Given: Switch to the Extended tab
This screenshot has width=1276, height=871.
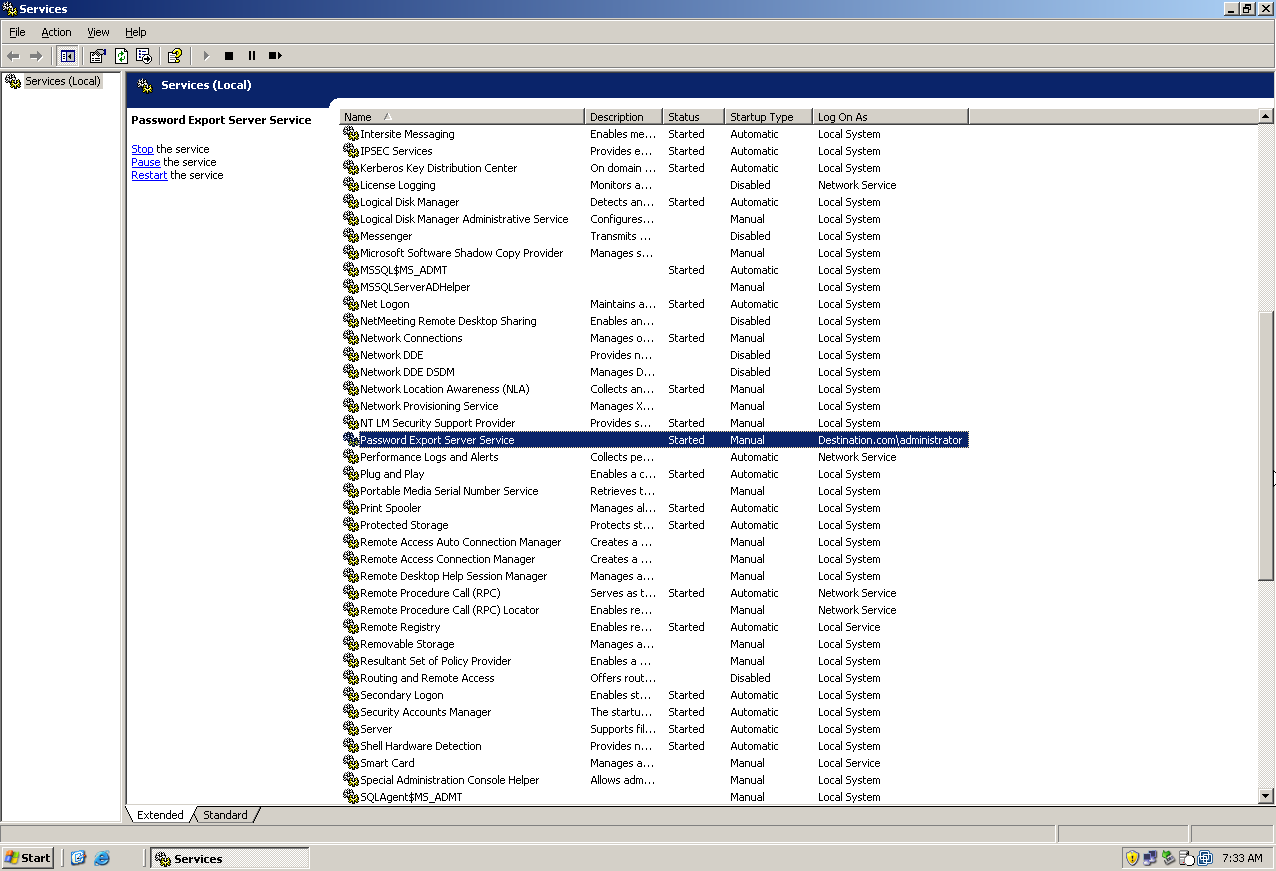Looking at the screenshot, I should (160, 815).
